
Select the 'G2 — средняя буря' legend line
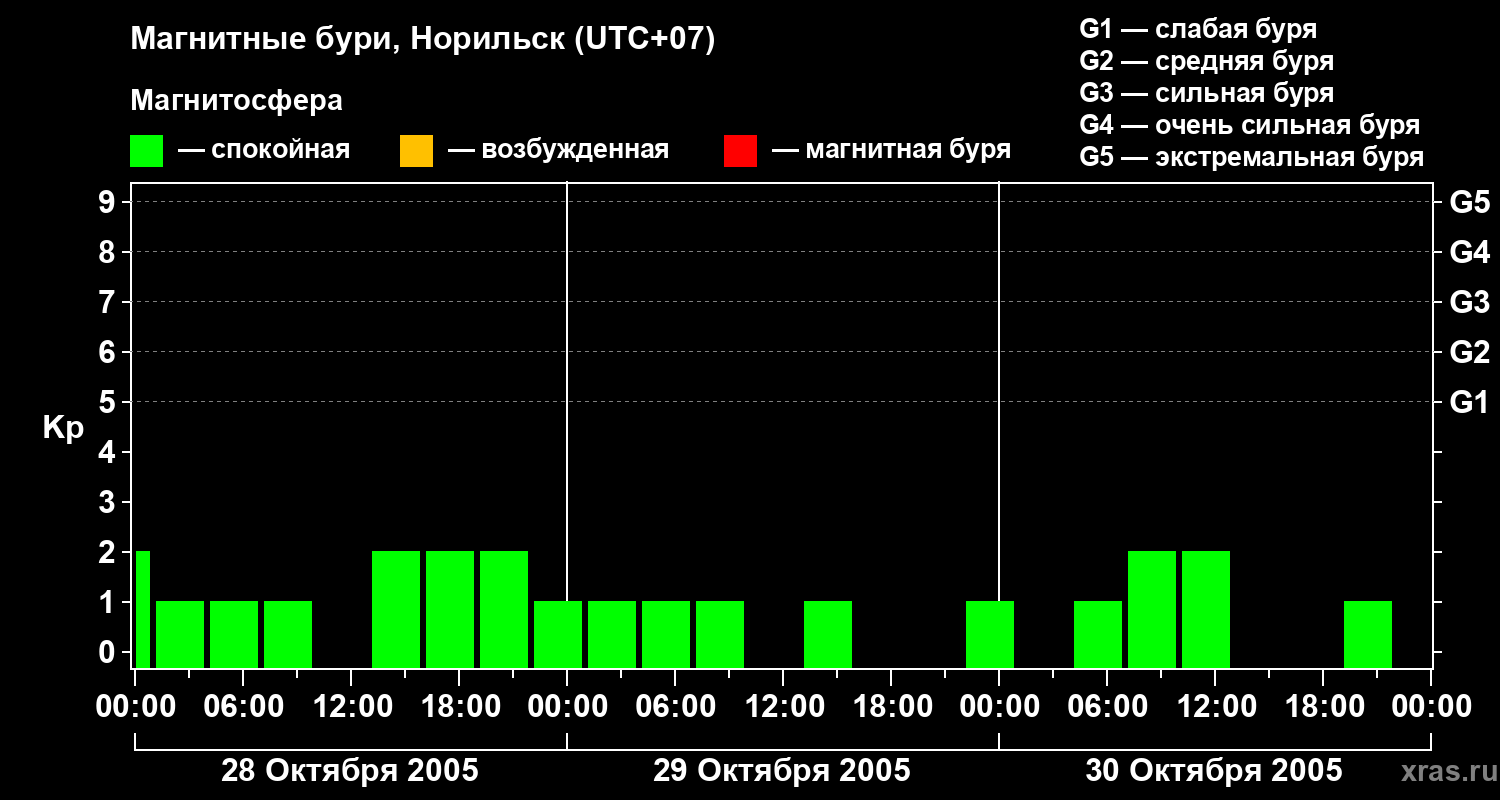point(1206,61)
